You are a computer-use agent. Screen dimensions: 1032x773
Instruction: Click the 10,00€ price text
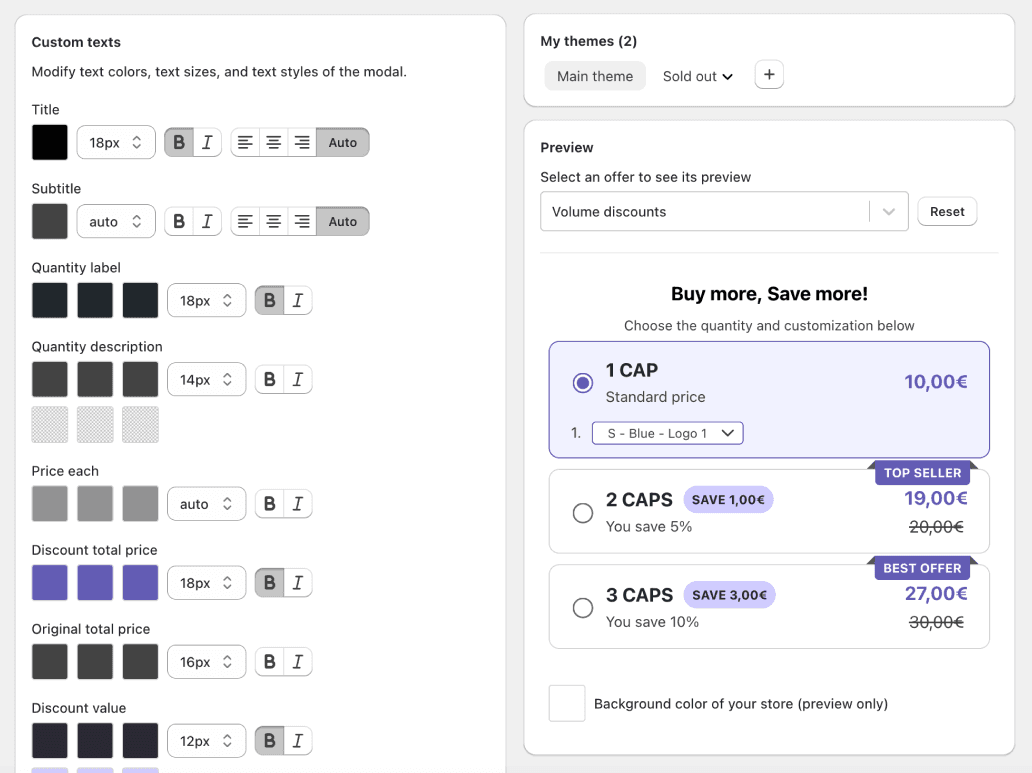[935, 382]
